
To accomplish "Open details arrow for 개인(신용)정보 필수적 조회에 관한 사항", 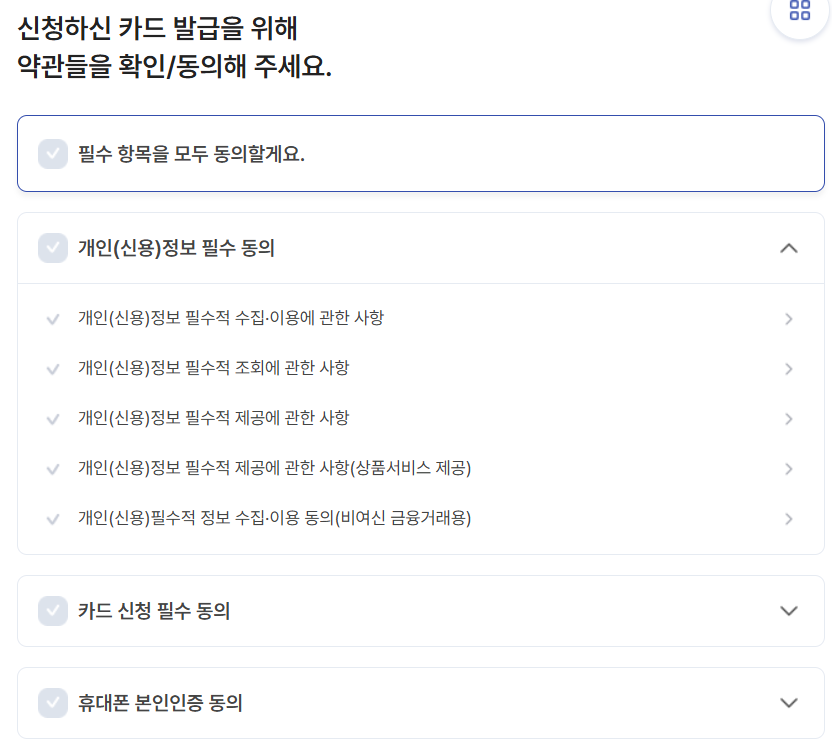I will tap(789, 368).
